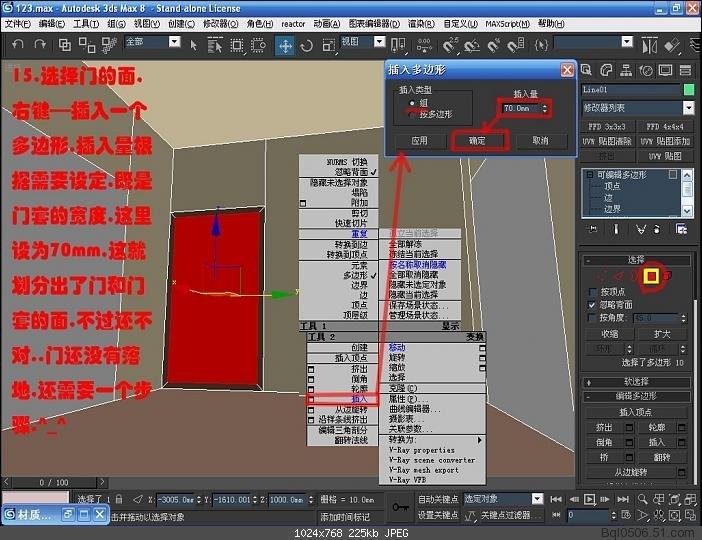
Task: Click the FFD 3x3x3 modifier button
Action: 607,127
